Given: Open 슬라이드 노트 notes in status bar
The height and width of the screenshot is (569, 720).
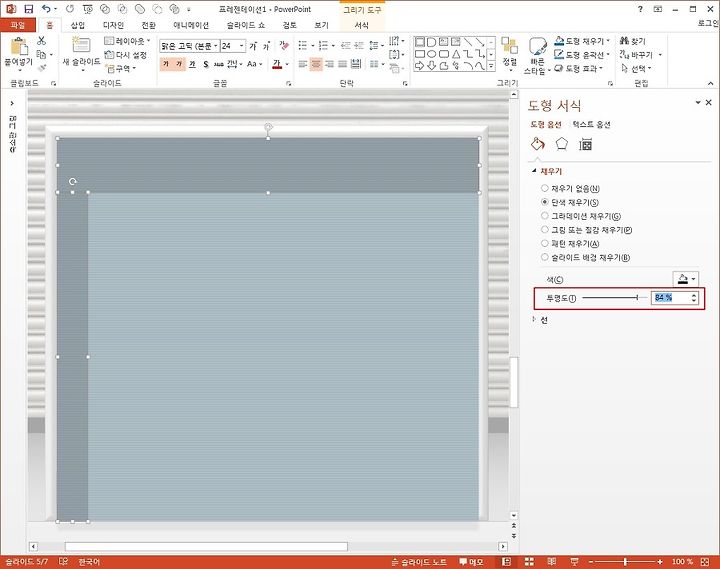Looking at the screenshot, I should (419, 562).
